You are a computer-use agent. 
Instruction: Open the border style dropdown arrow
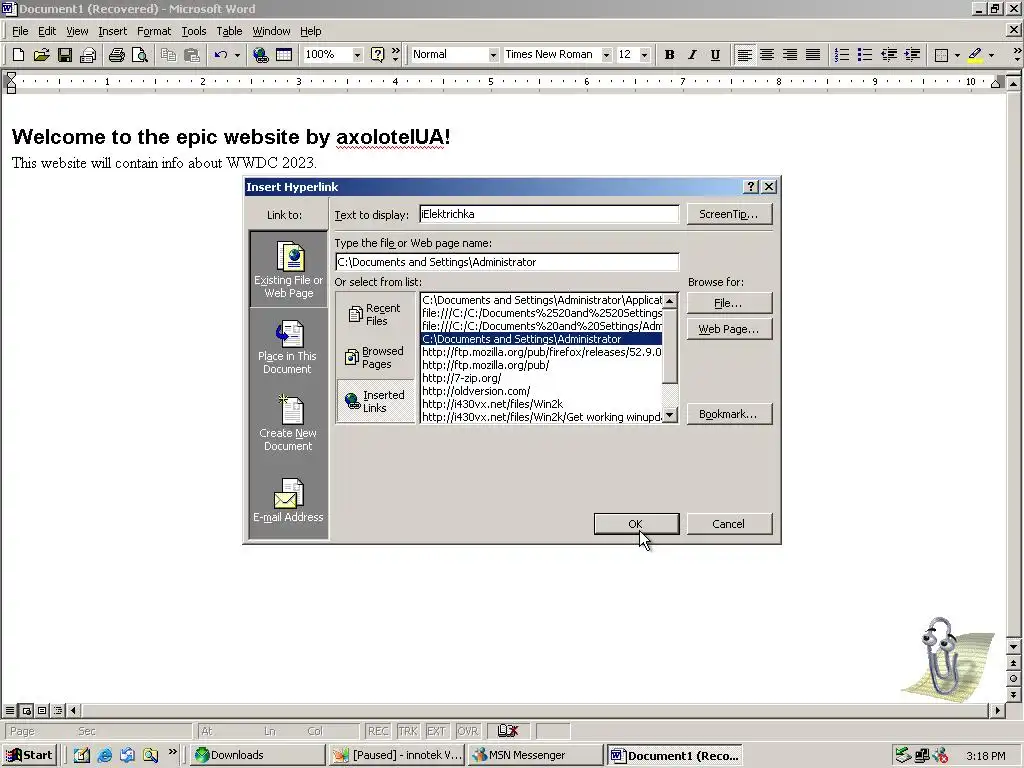[957, 55]
